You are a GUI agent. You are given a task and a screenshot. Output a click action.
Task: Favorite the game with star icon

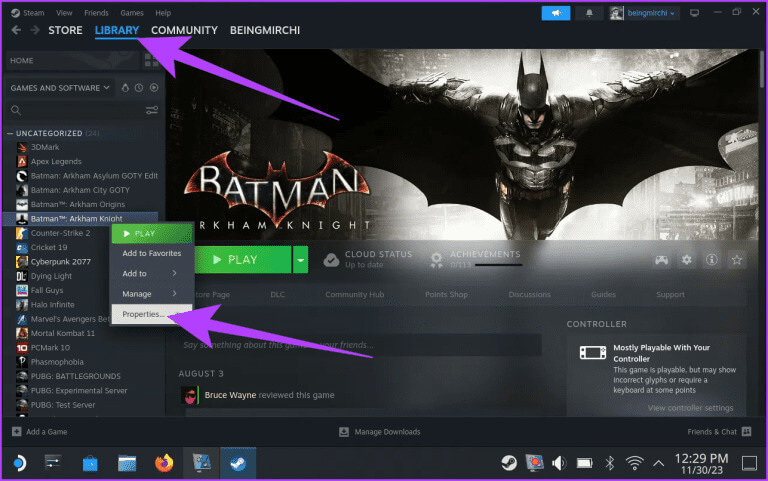tap(737, 260)
